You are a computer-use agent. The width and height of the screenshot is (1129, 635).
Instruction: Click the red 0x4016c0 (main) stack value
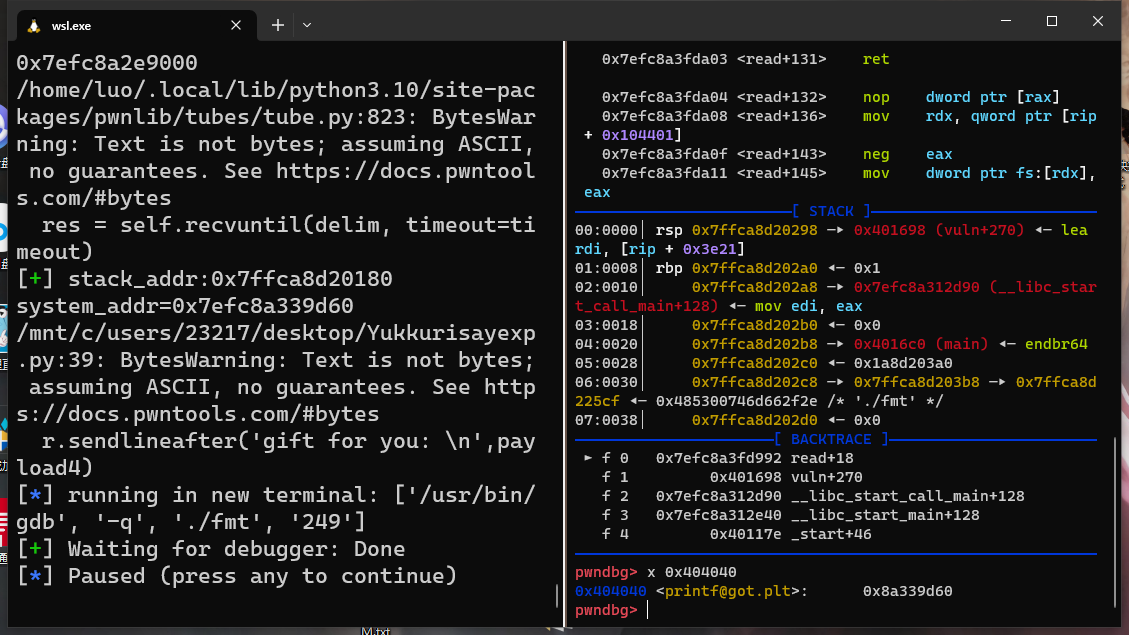[921, 344]
